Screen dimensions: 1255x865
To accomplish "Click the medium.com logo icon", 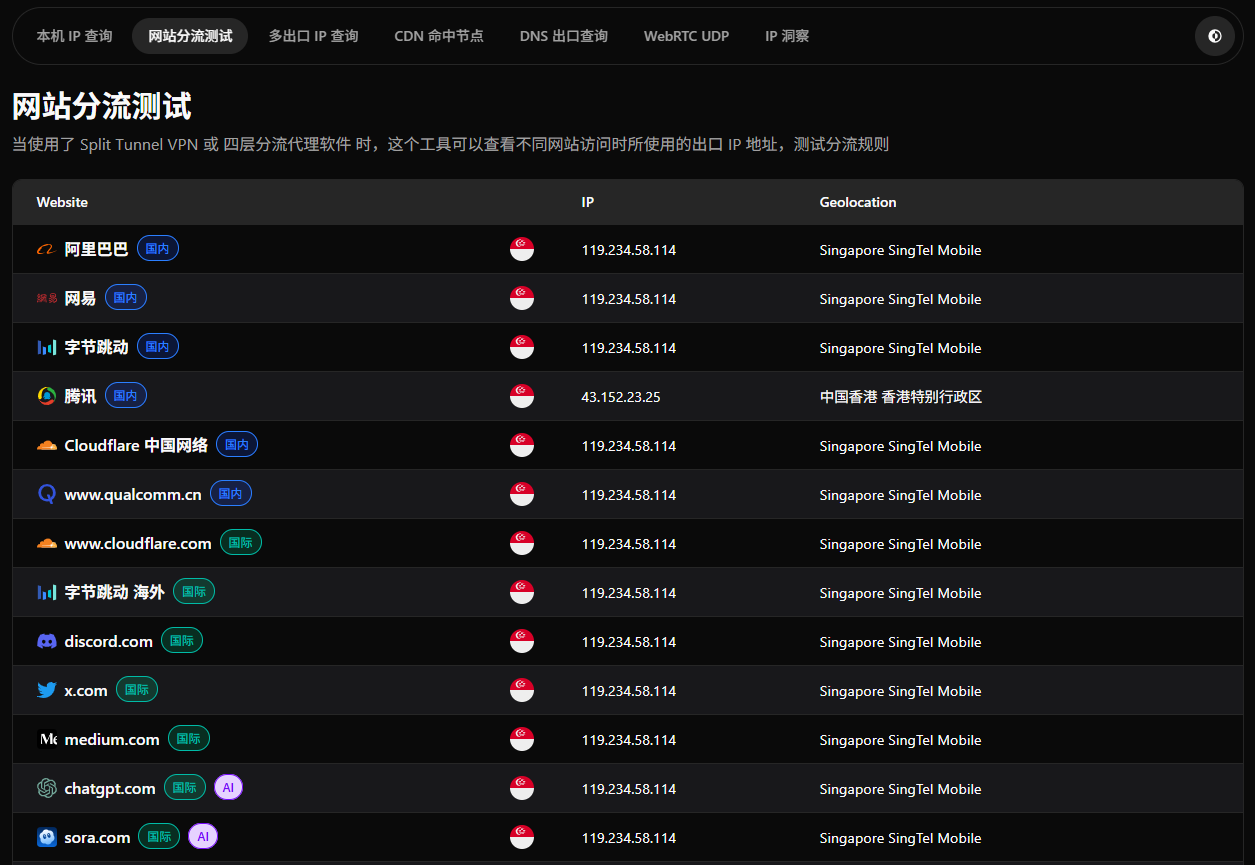I will click(47, 740).
